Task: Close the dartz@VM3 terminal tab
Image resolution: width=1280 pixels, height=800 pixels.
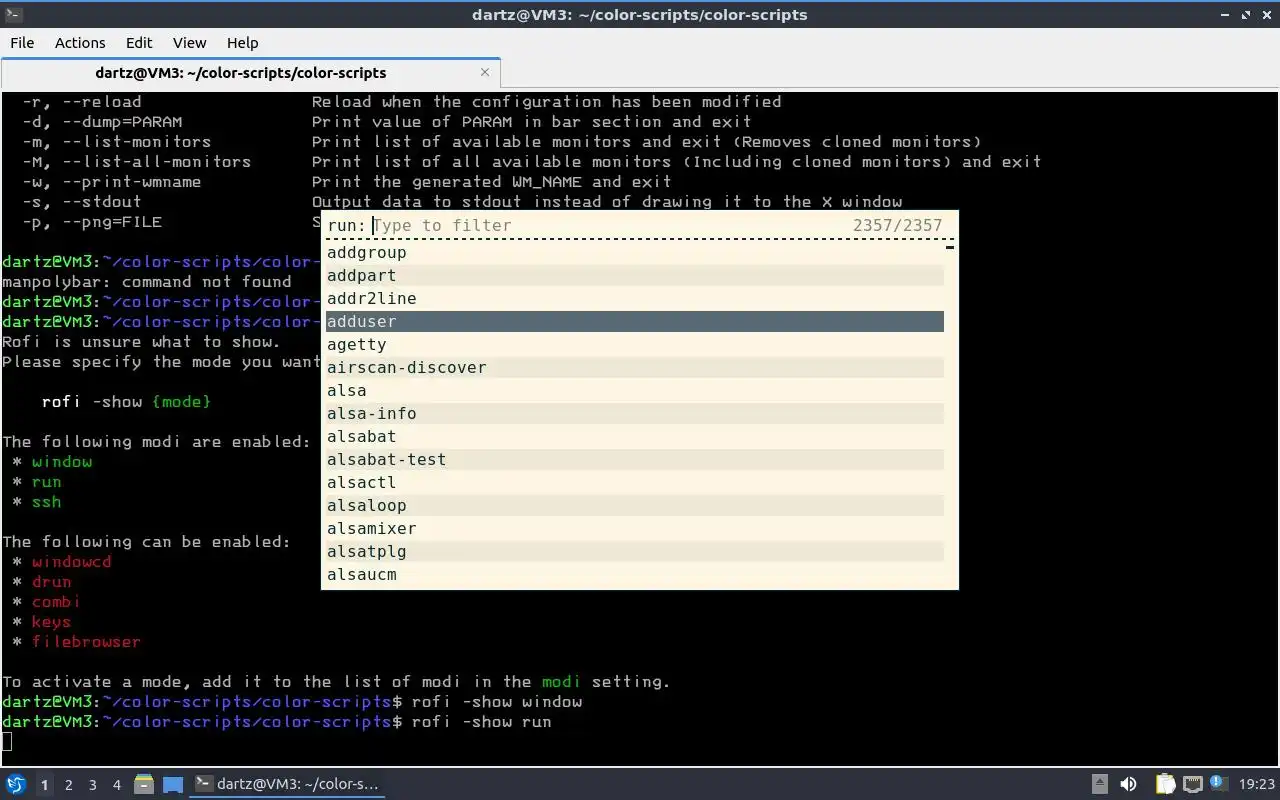Action: [x=485, y=72]
